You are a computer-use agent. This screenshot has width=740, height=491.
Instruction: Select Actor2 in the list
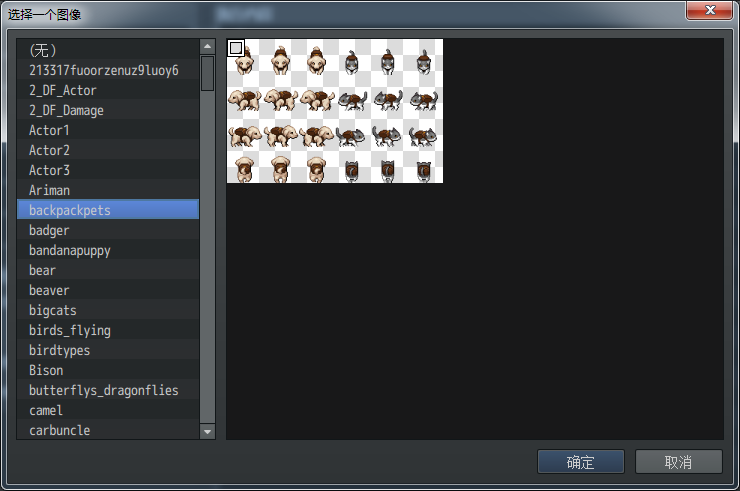click(x=108, y=150)
